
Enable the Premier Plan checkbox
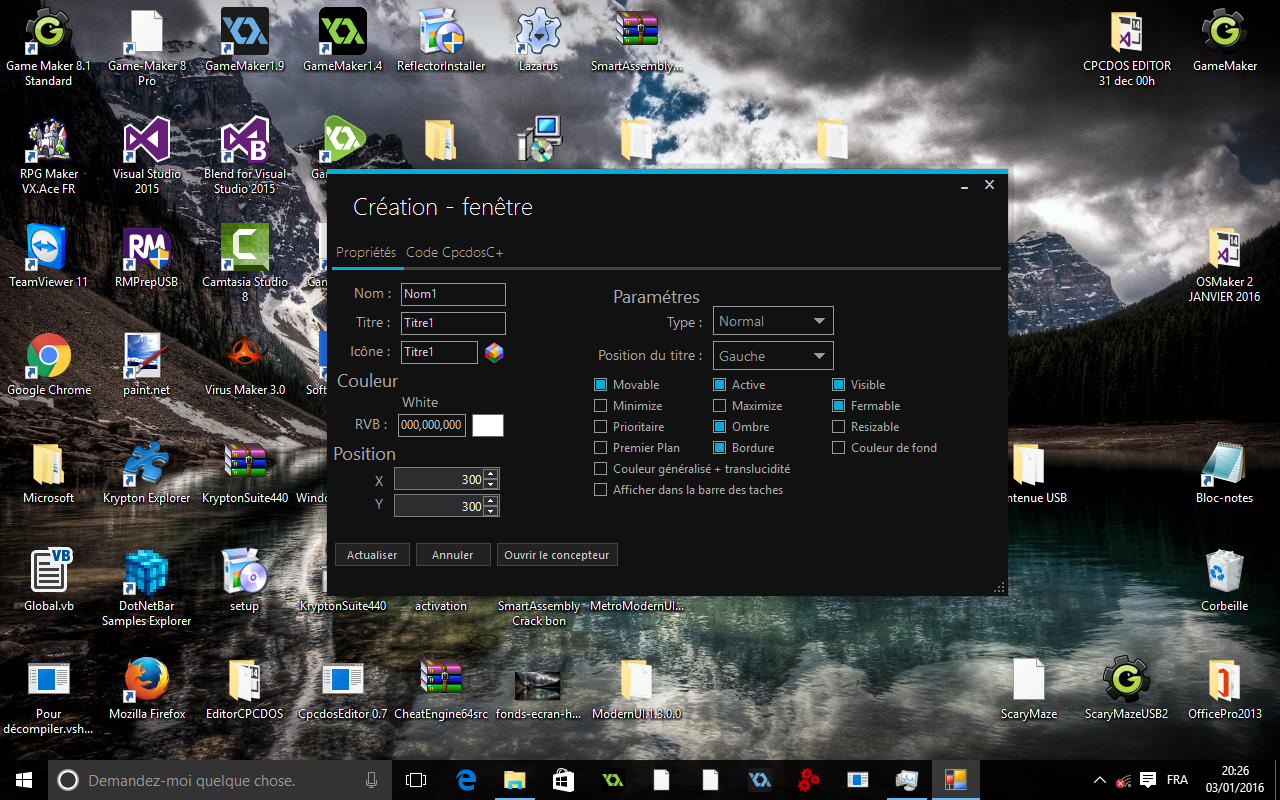click(x=601, y=448)
